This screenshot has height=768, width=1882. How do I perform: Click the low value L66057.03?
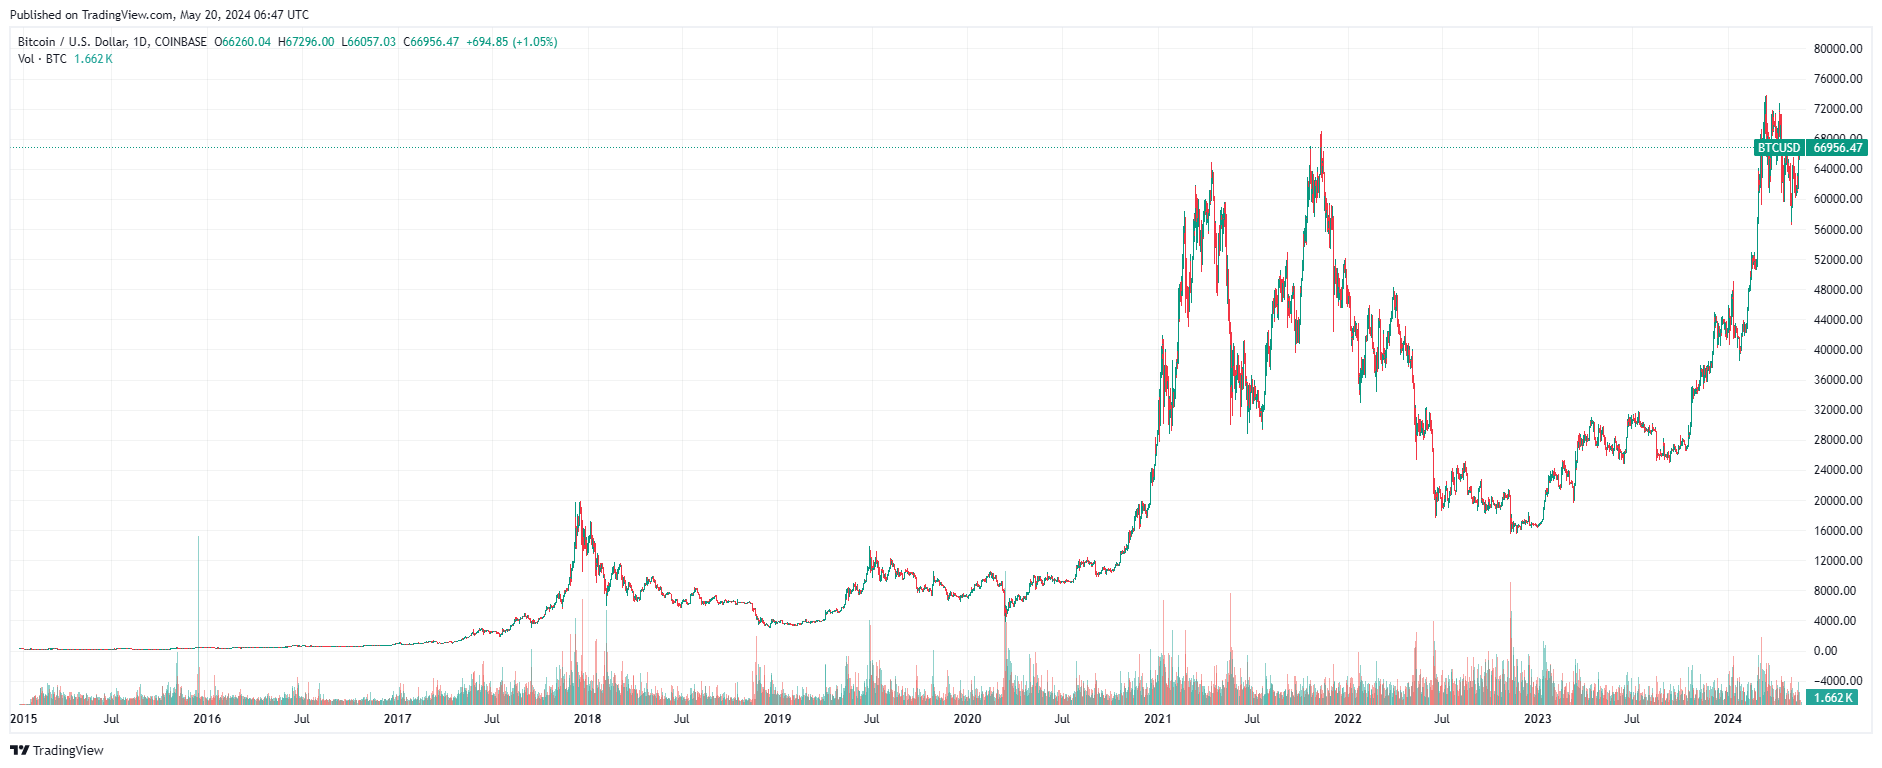pyautogui.click(x=369, y=42)
